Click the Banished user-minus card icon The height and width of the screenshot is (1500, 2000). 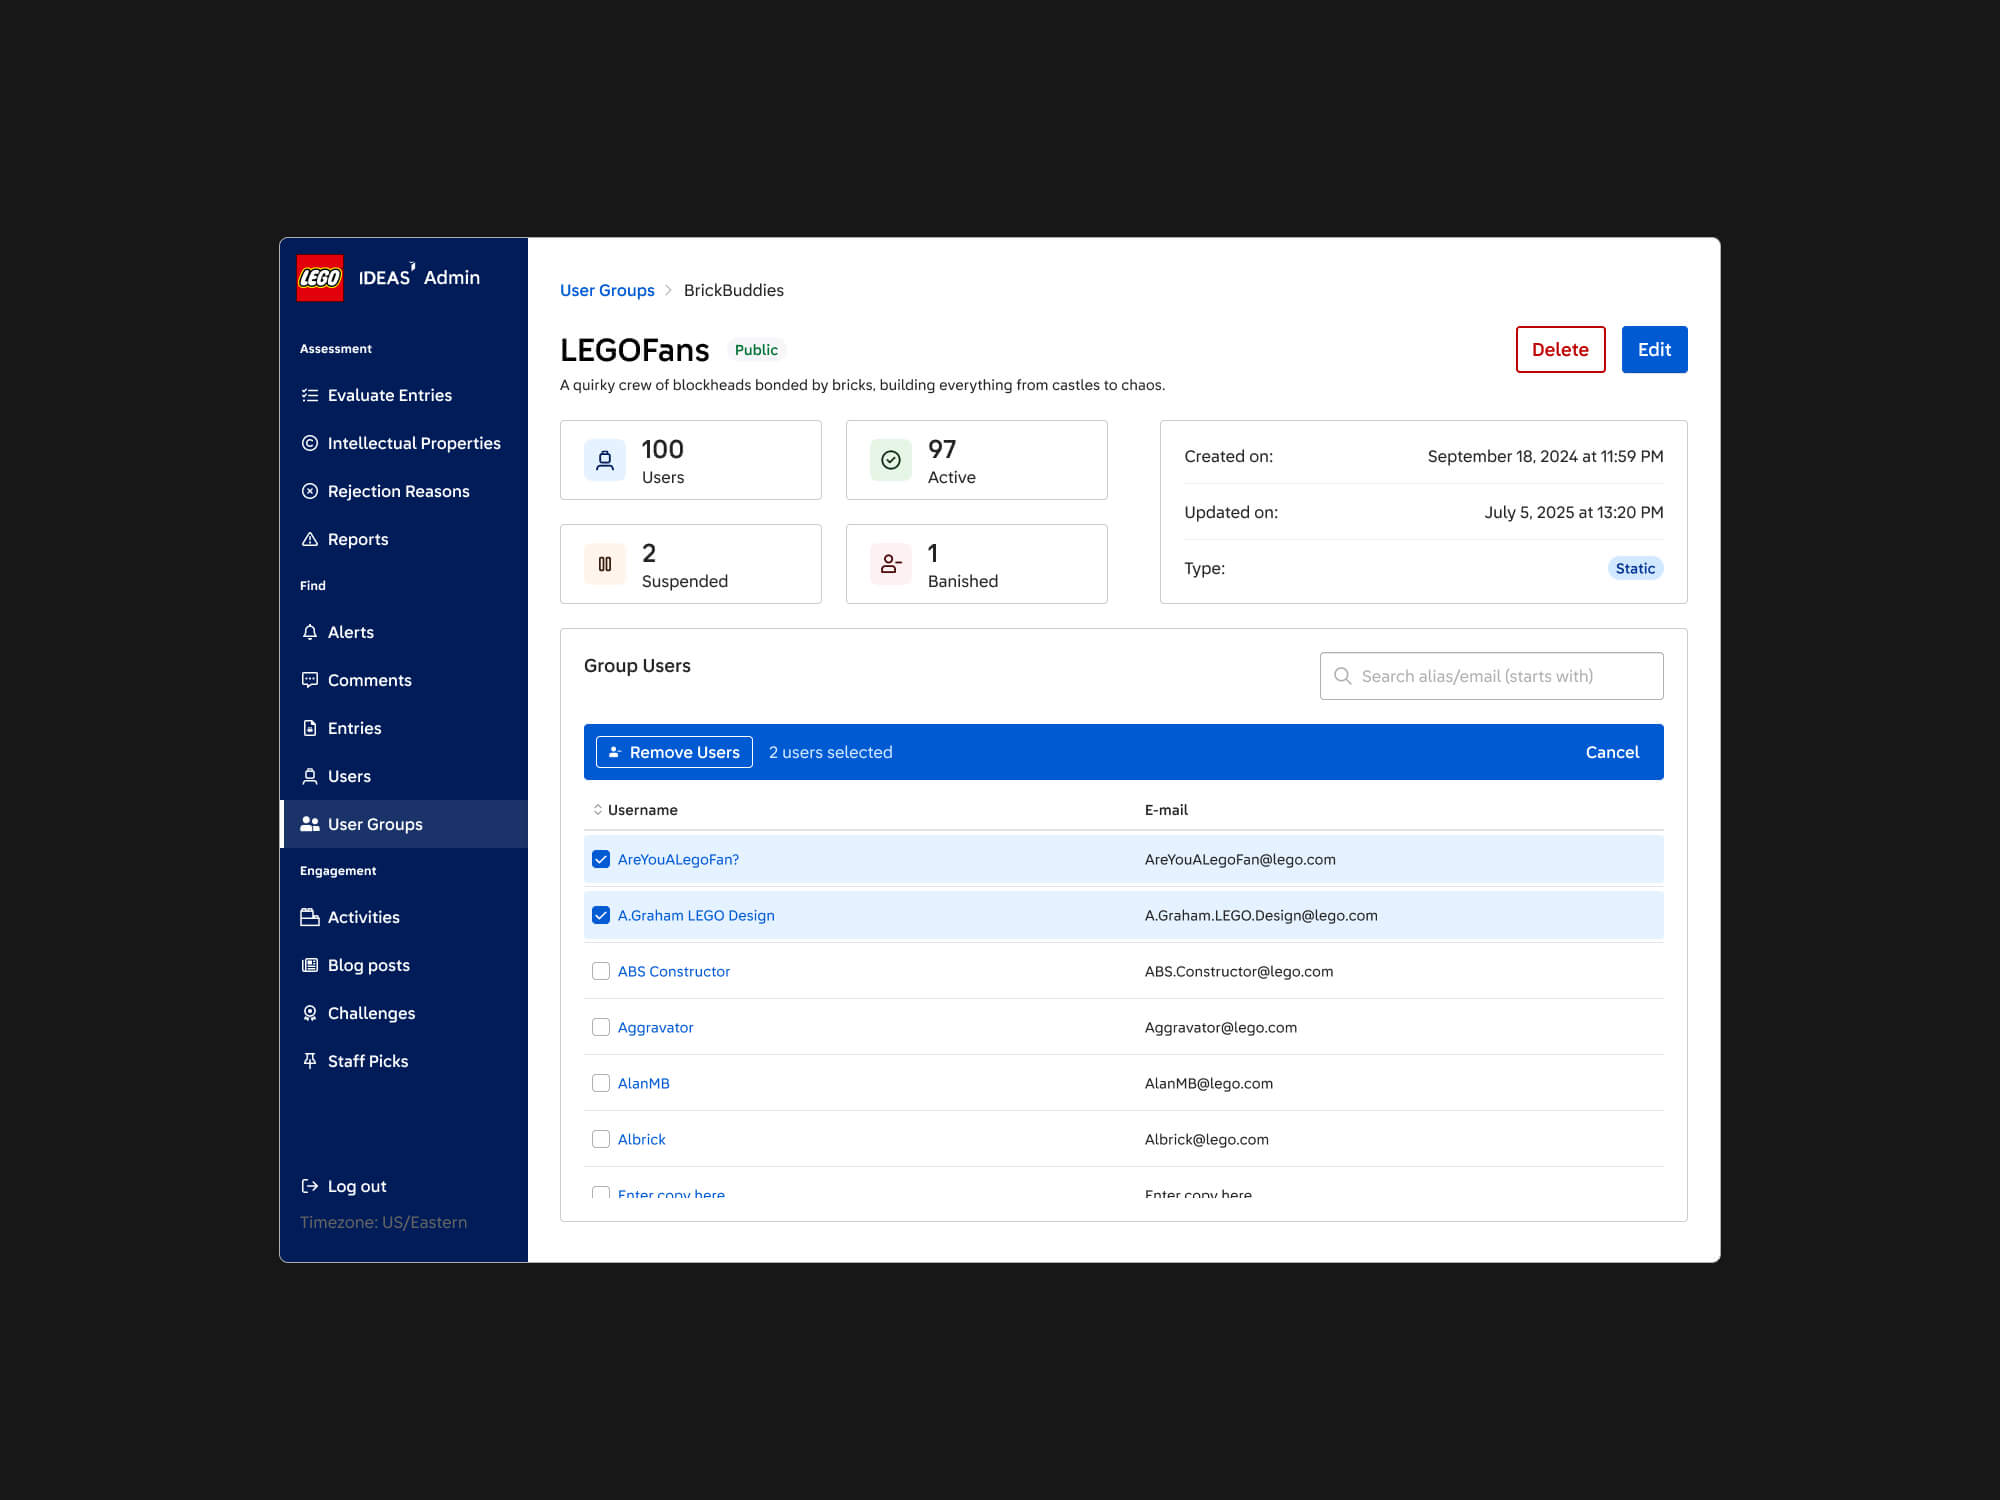pyautogui.click(x=891, y=564)
